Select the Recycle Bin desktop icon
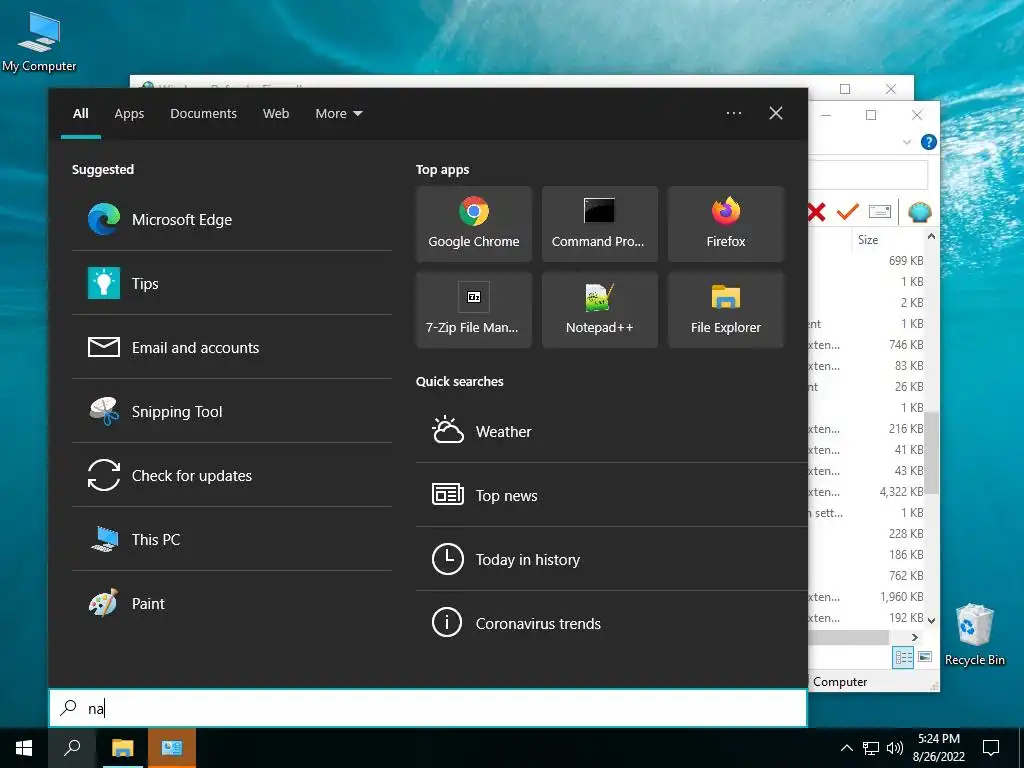The image size is (1024, 768). pos(974,635)
